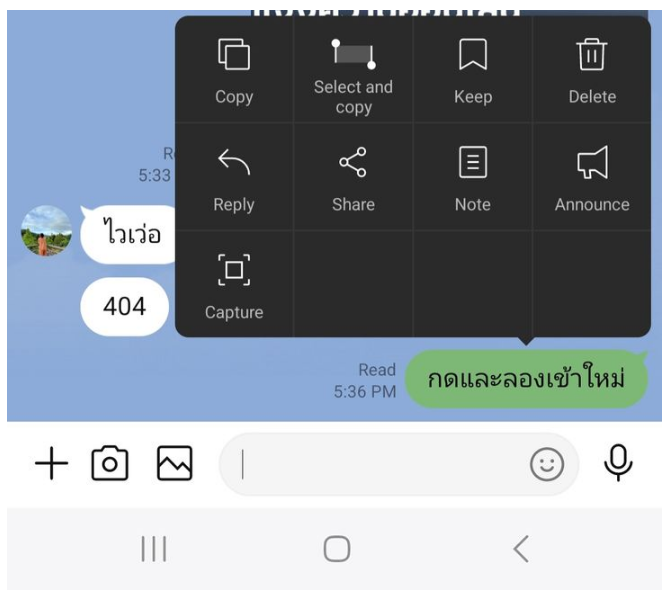Open the sender's profile picture
This screenshot has height=607, width=671.
pos(46,231)
